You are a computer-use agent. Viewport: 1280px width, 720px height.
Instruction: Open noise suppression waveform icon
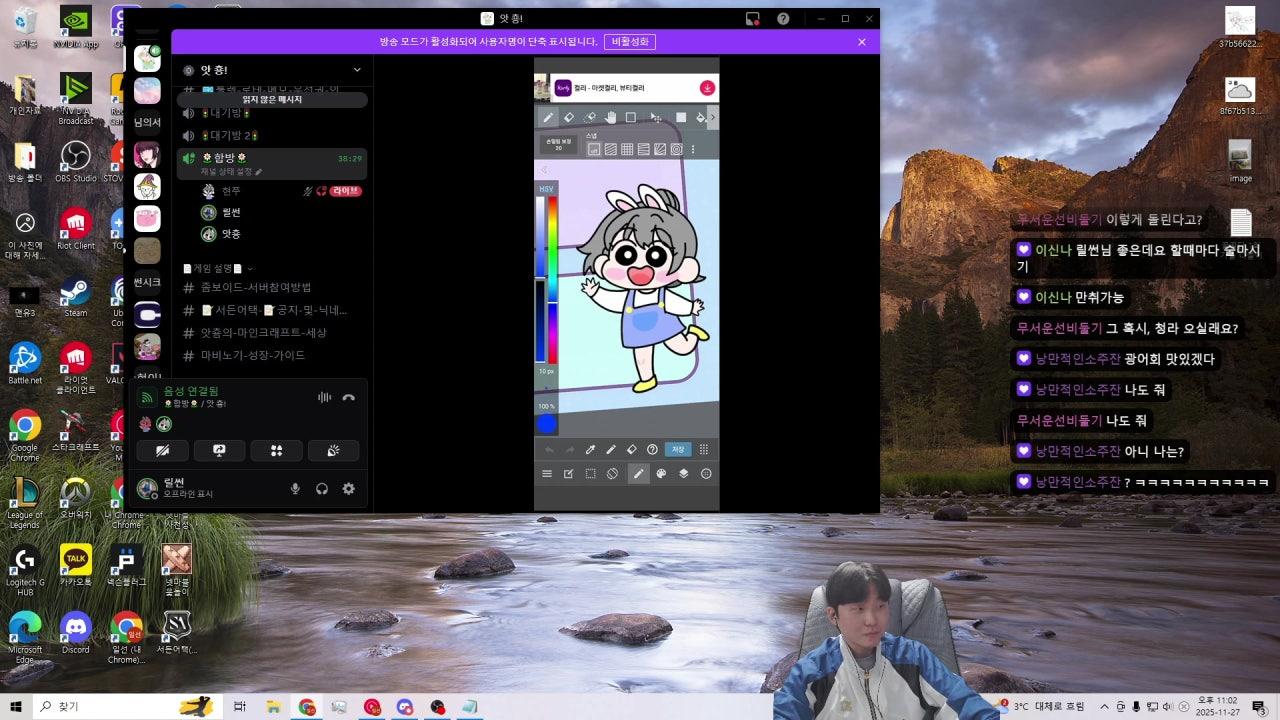324,398
